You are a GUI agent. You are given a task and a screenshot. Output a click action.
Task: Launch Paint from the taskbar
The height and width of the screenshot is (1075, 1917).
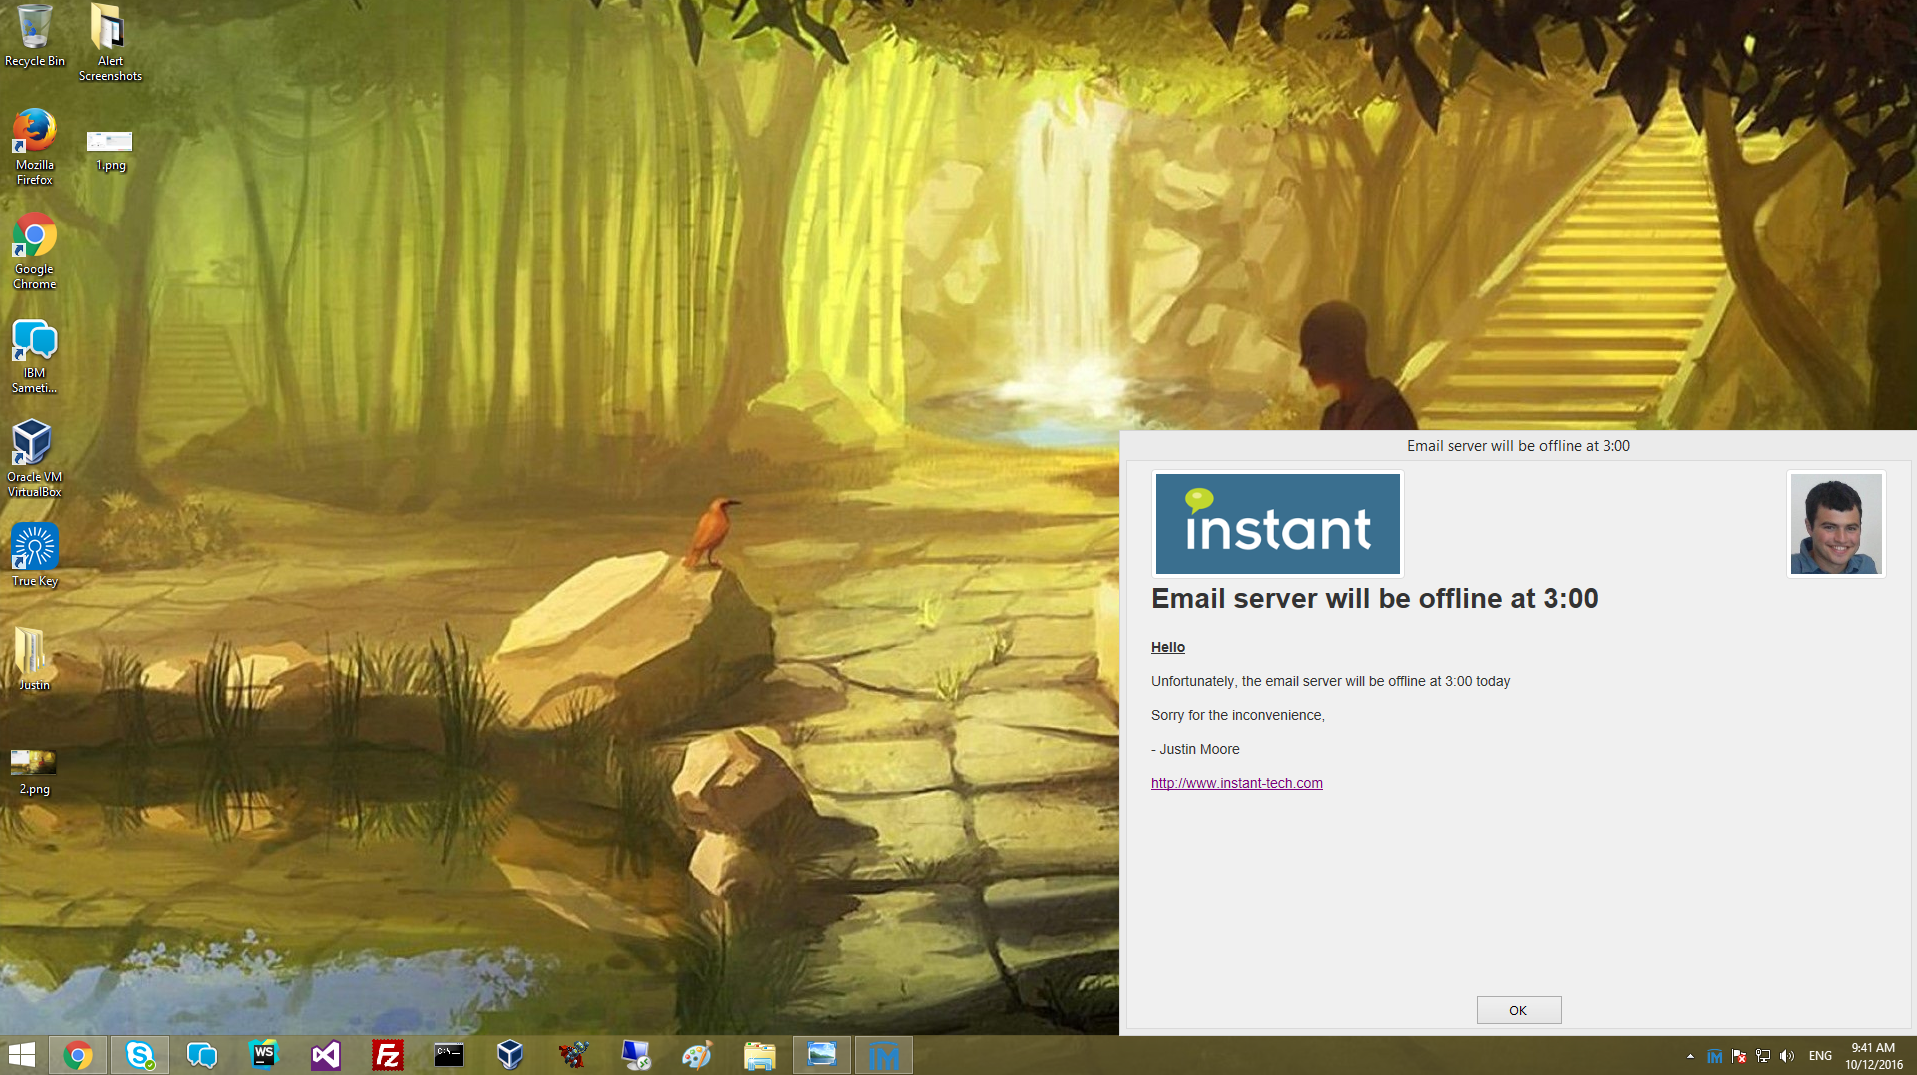click(x=697, y=1055)
